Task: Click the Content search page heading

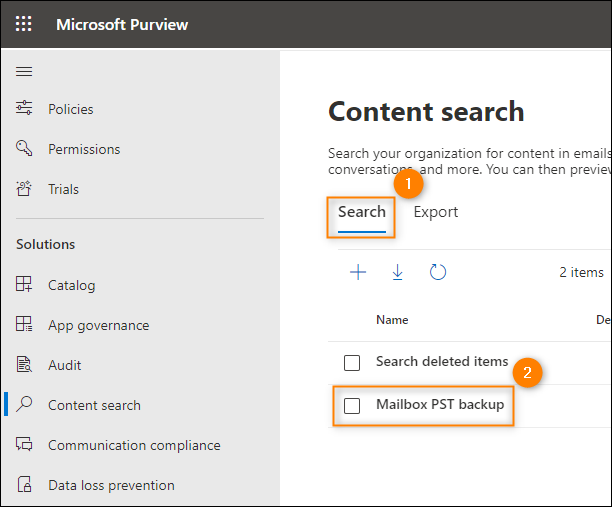Action: (426, 112)
